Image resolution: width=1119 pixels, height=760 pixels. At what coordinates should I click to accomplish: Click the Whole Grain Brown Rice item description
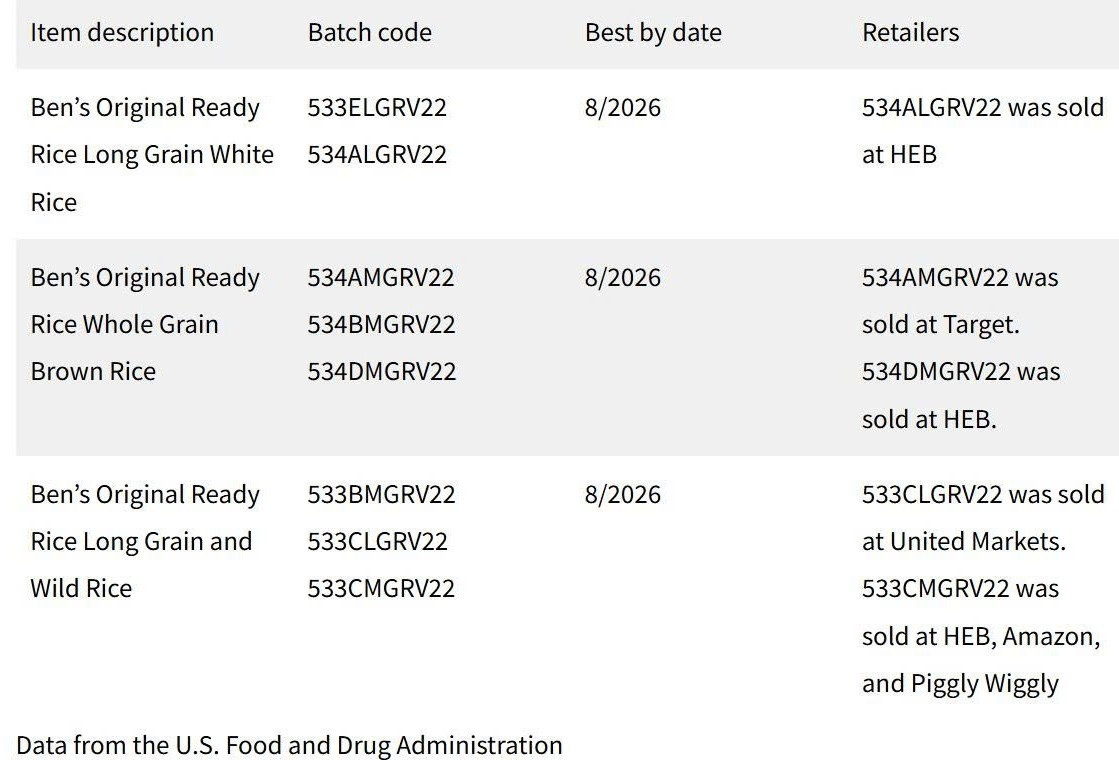pyautogui.click(x=124, y=324)
